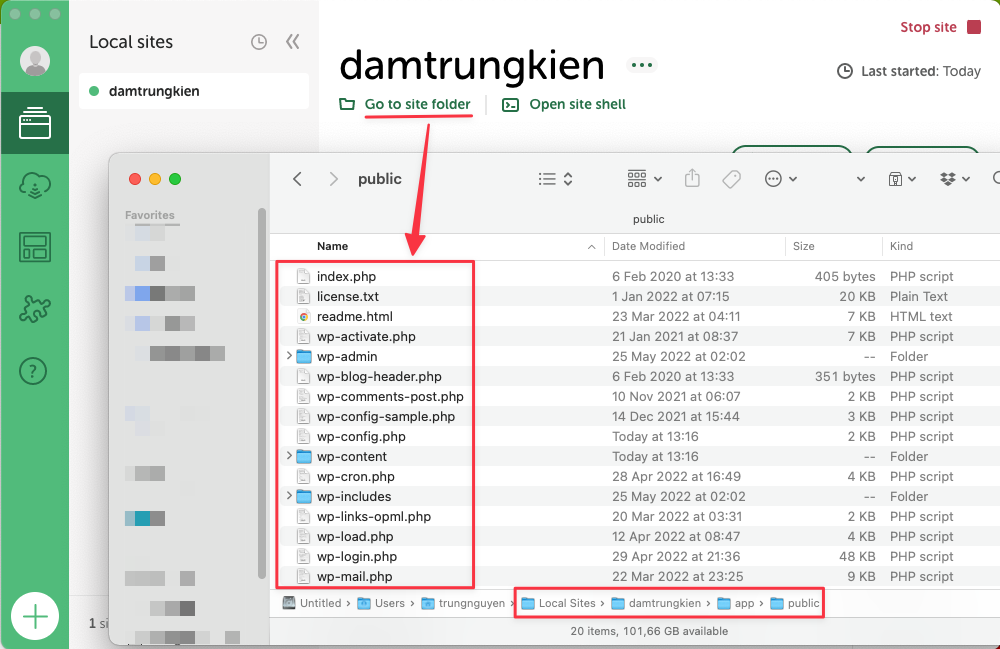Expand the wp-admin folder
Screen dimensions: 1000x649
tap(289, 356)
